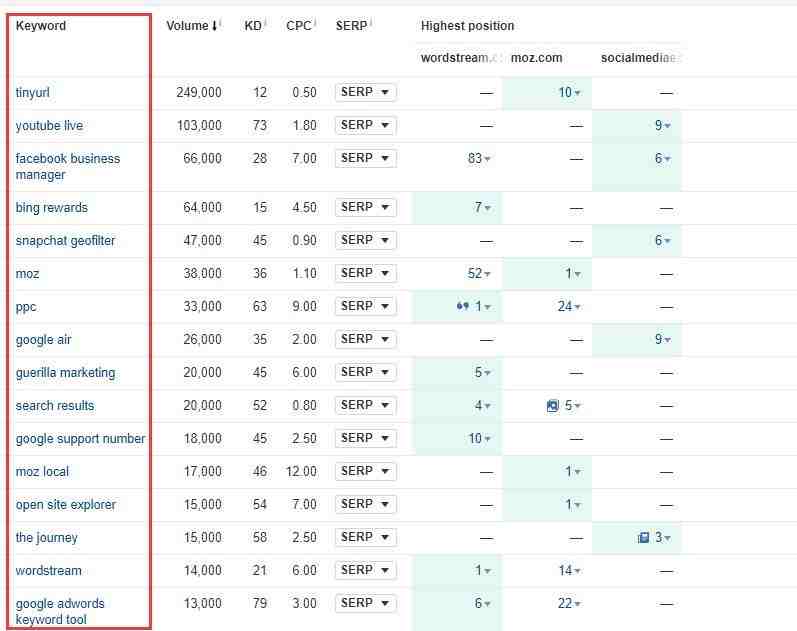Click volume value 33,000

(x=202, y=307)
